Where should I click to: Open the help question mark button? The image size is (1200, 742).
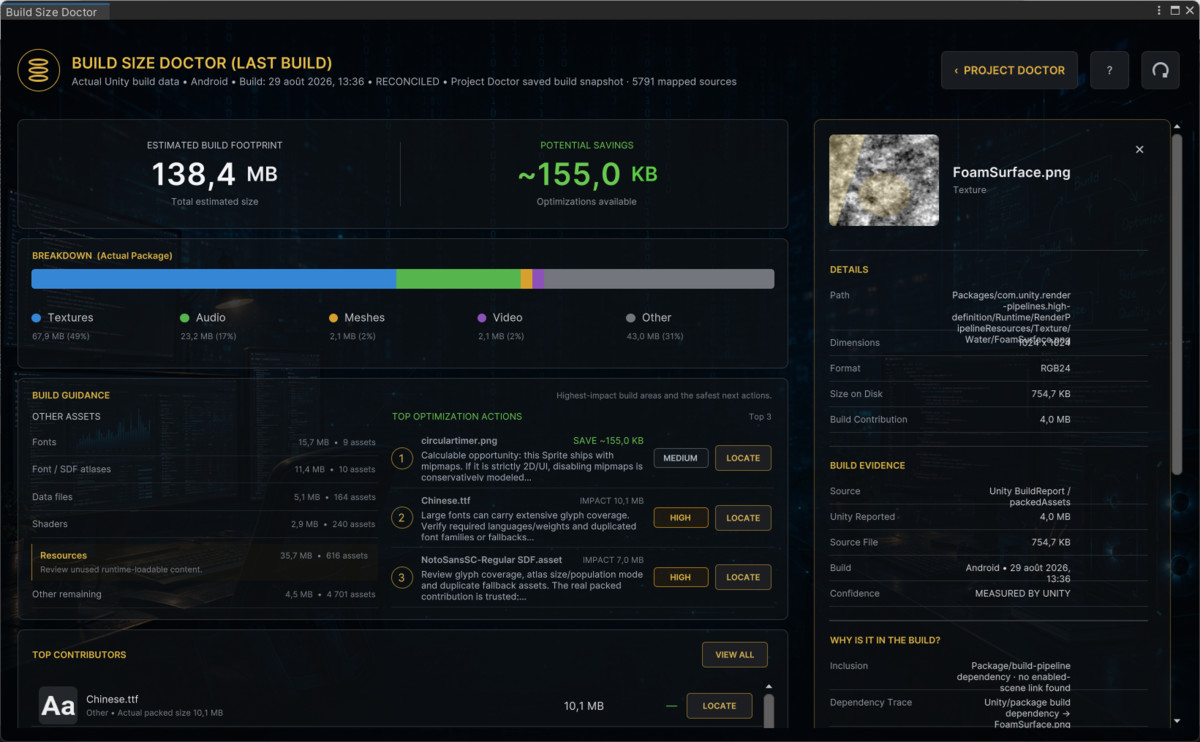coord(1109,70)
